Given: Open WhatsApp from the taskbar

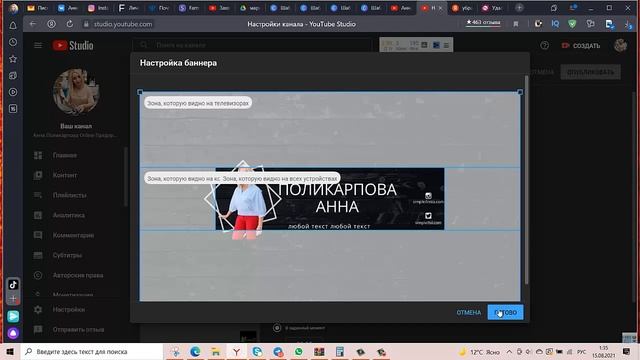Looking at the screenshot, I should (299, 351).
